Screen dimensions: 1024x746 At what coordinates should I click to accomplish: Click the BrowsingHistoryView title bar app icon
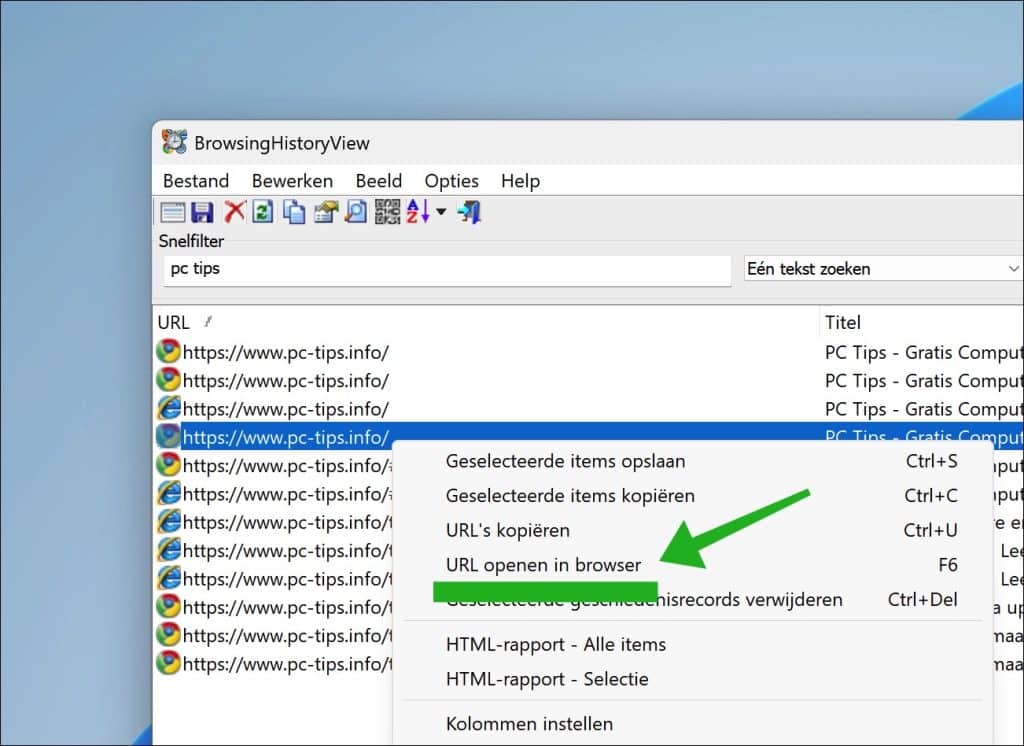point(174,142)
